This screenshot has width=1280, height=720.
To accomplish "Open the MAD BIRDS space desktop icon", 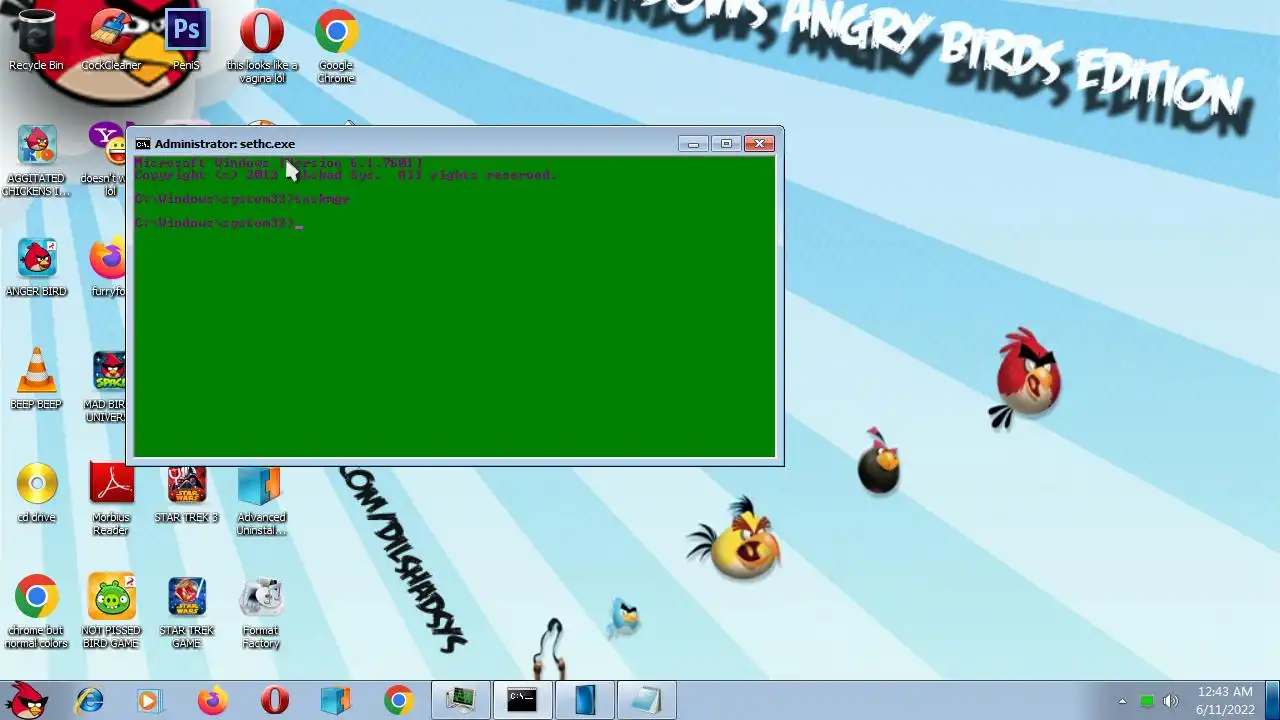I will [x=108, y=386].
